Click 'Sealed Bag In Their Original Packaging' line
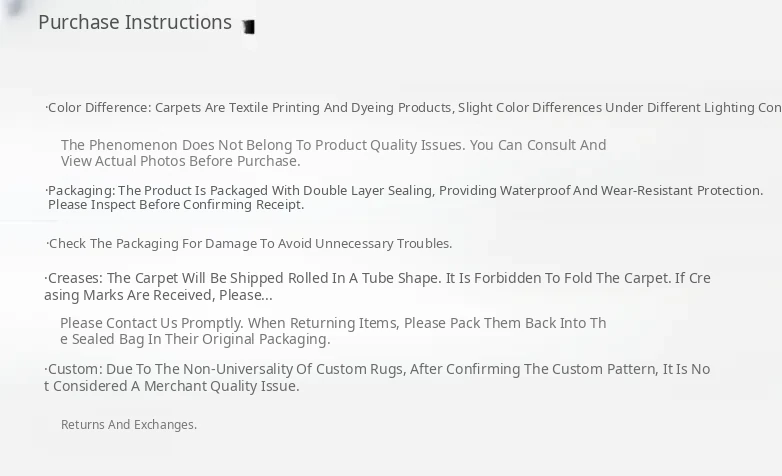 coord(195,339)
